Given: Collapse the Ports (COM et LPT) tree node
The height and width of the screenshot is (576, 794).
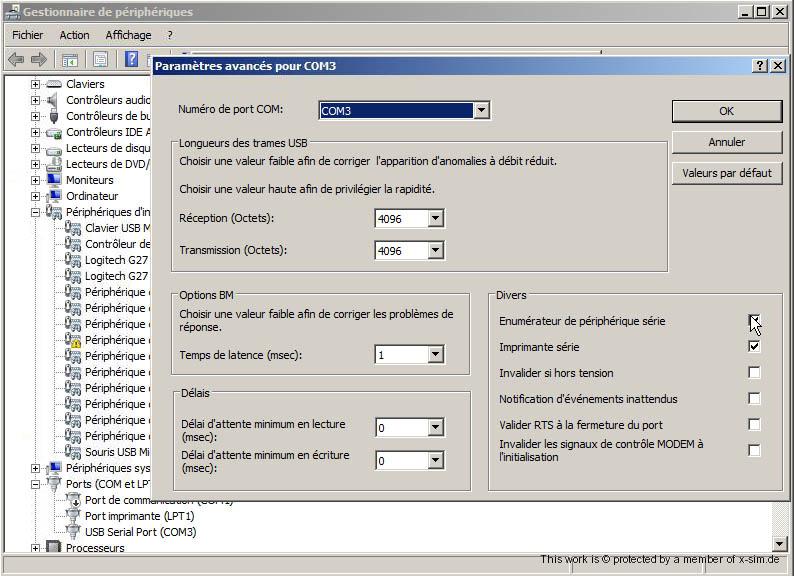Looking at the screenshot, I should point(36,484).
